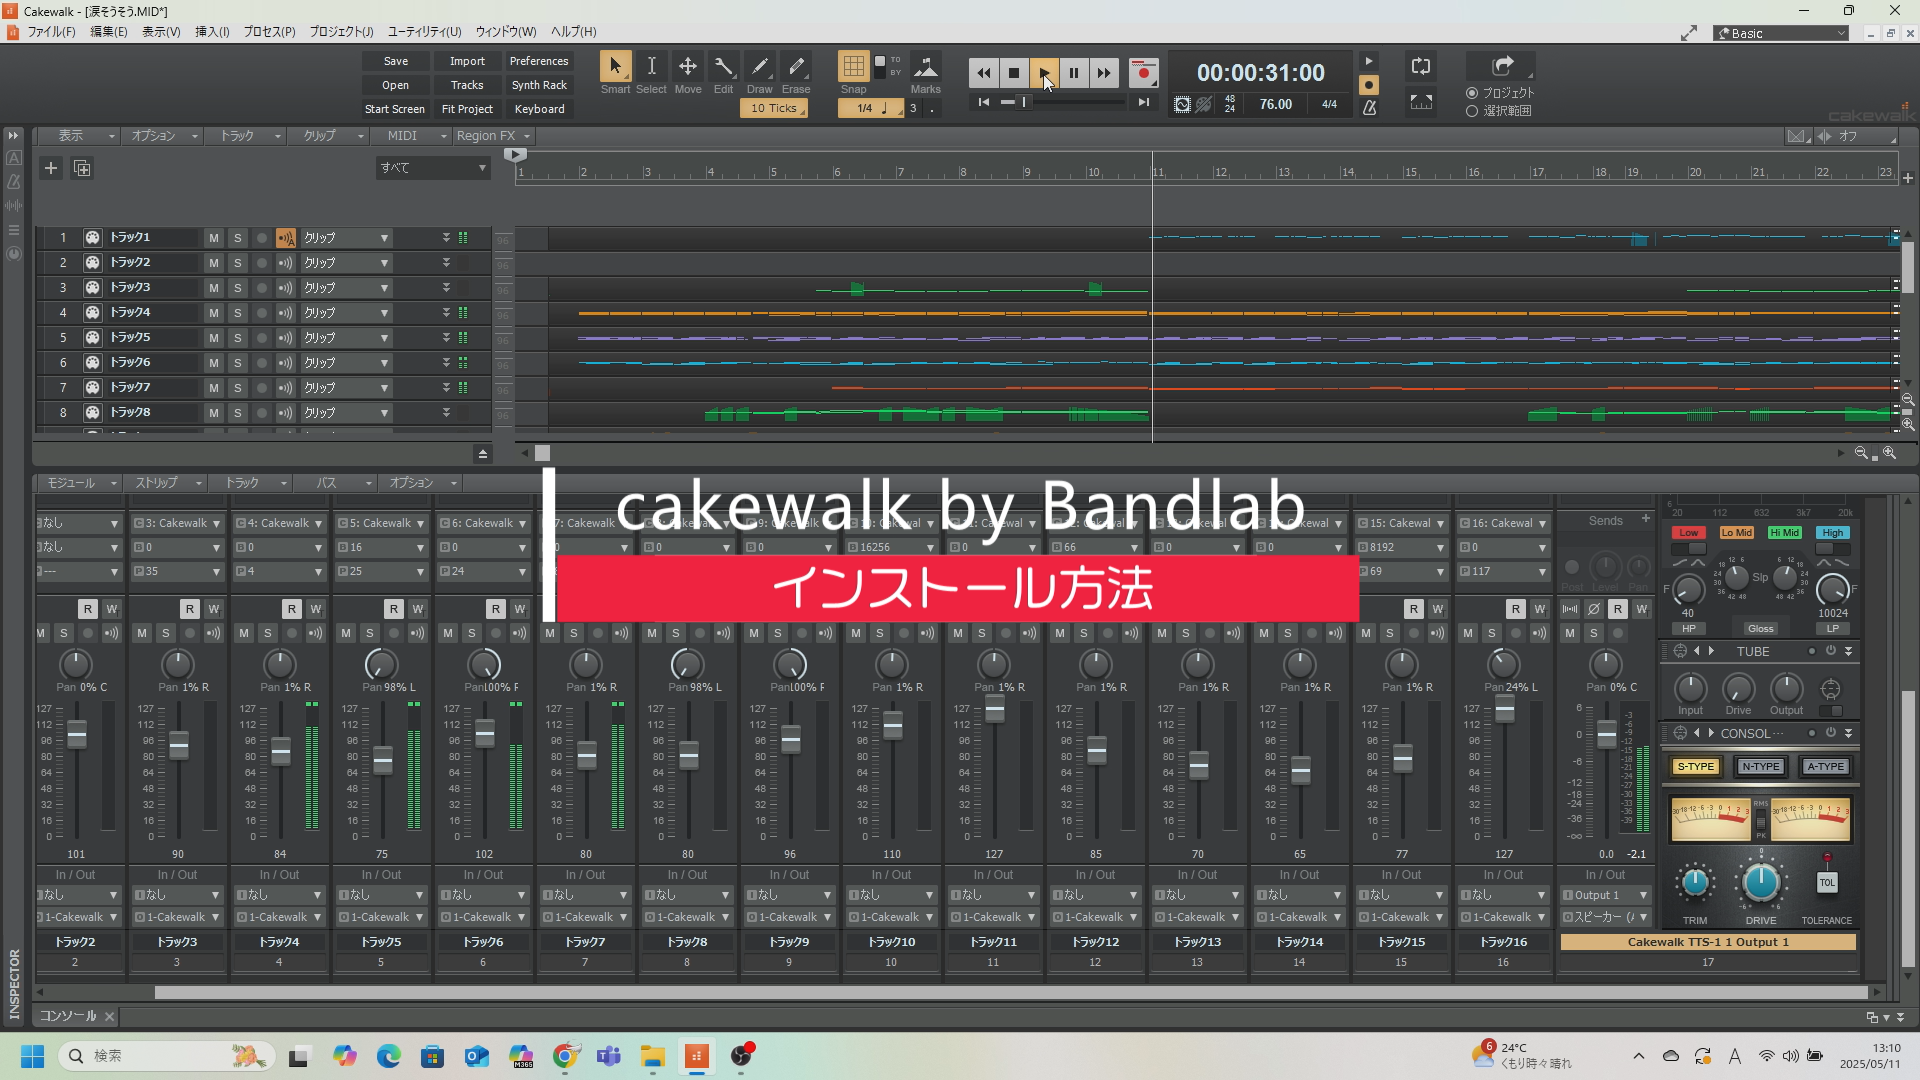Adjust トラック2 volume fader

tap(77, 735)
